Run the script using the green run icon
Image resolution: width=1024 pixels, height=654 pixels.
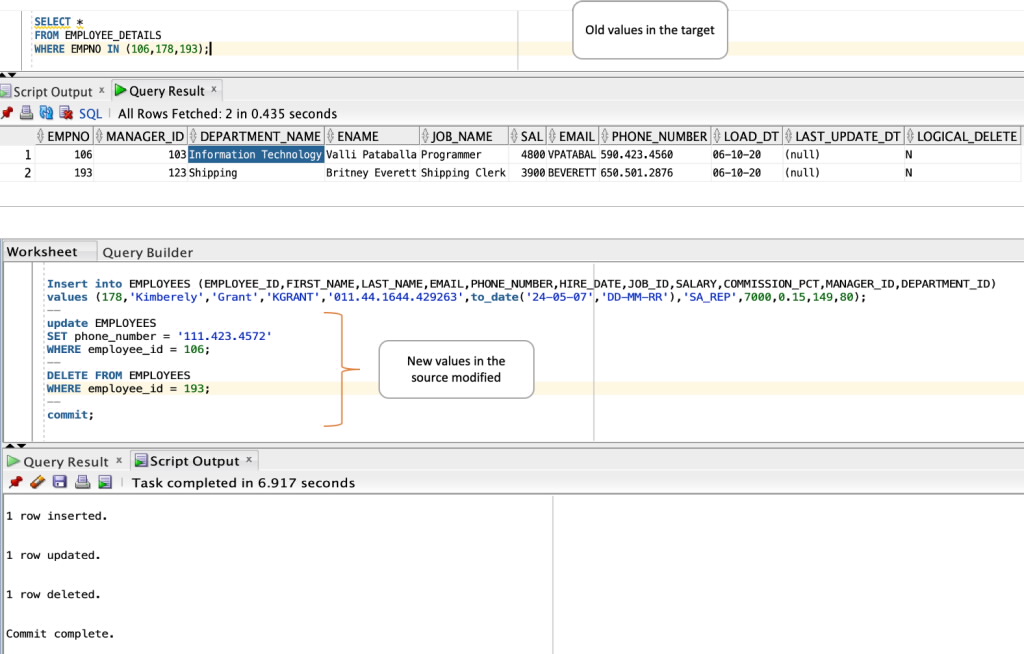coord(105,482)
